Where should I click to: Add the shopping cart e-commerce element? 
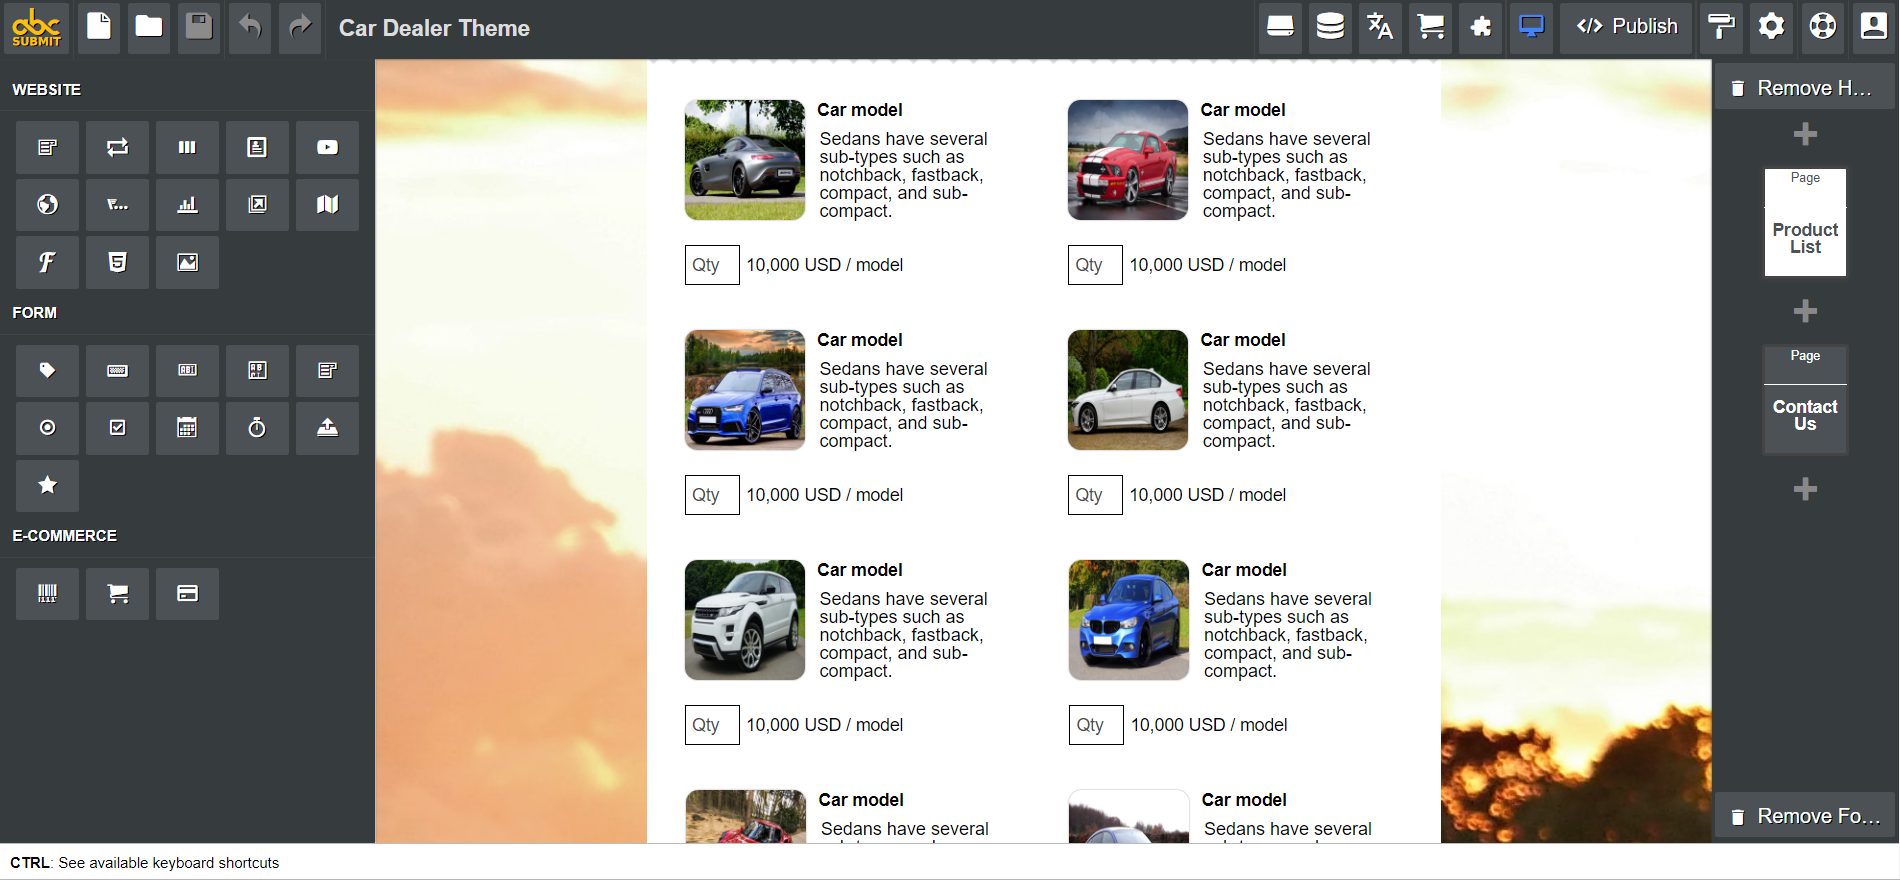click(x=117, y=594)
